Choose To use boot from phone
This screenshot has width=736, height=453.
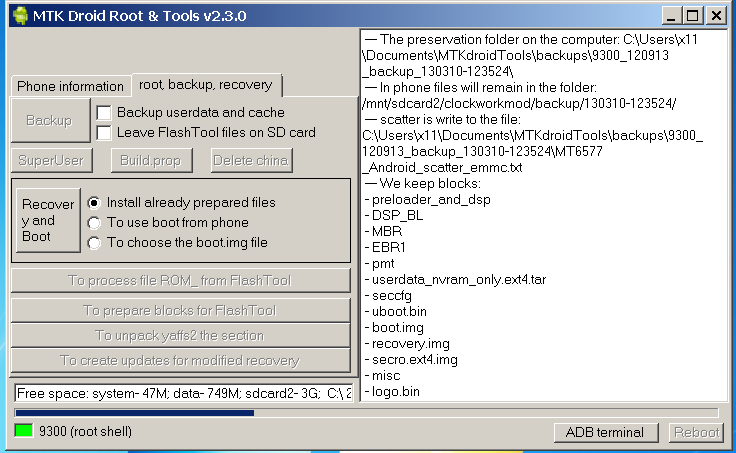click(x=94, y=223)
